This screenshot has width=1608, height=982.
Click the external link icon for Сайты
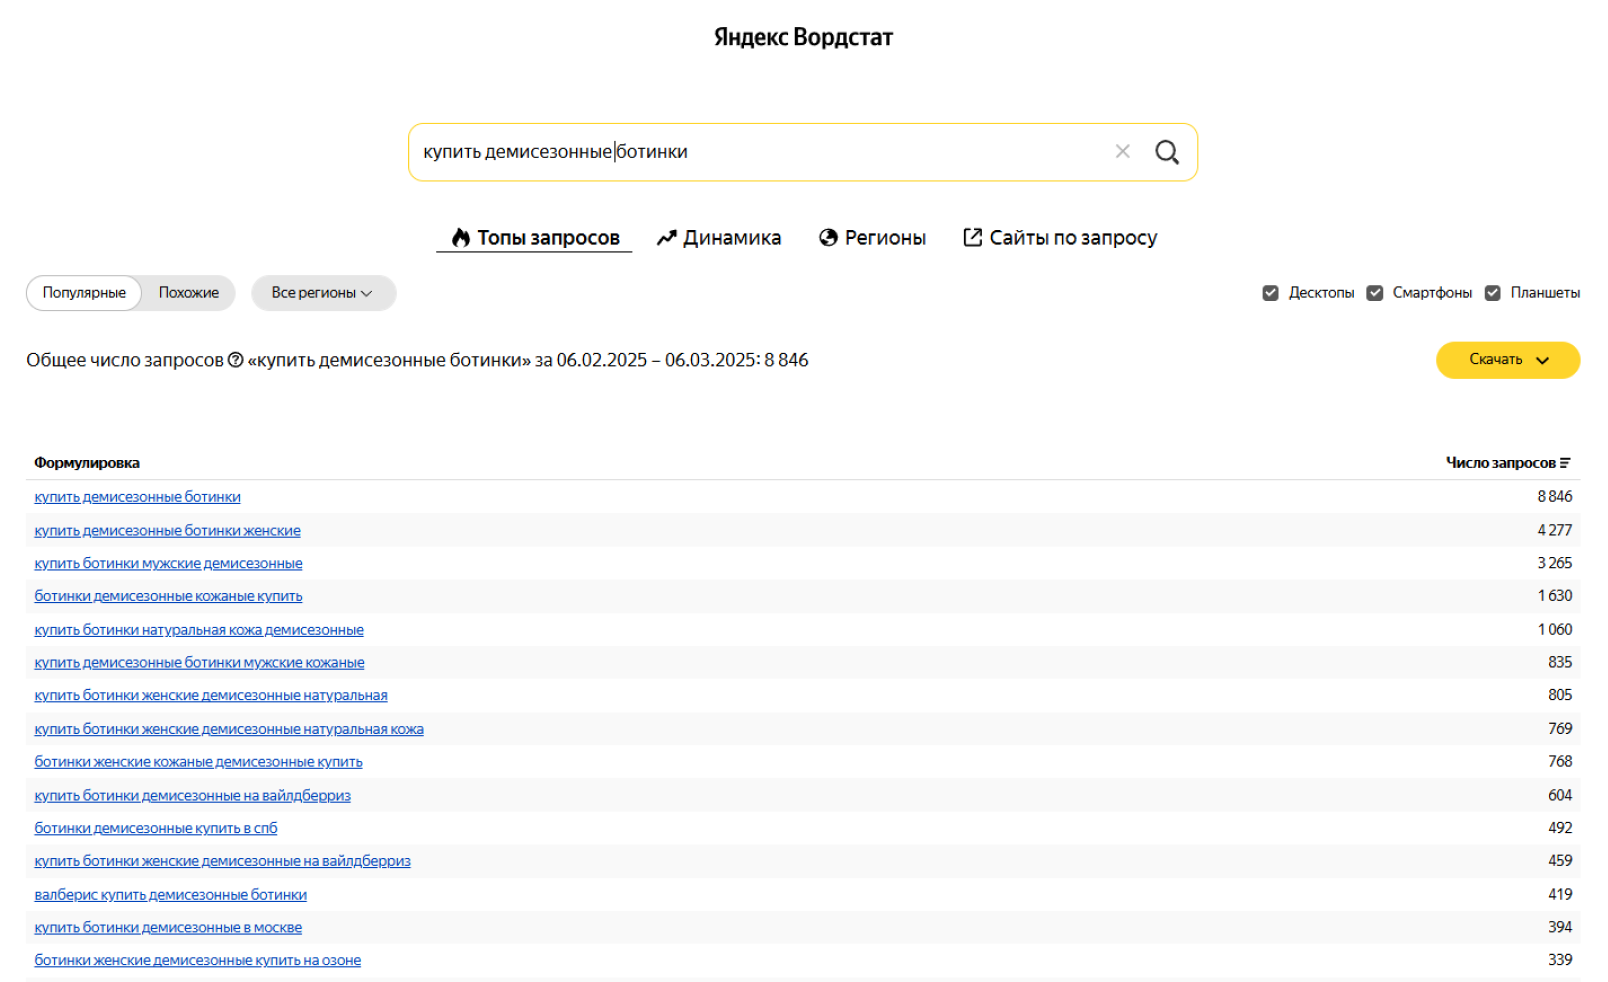click(972, 238)
